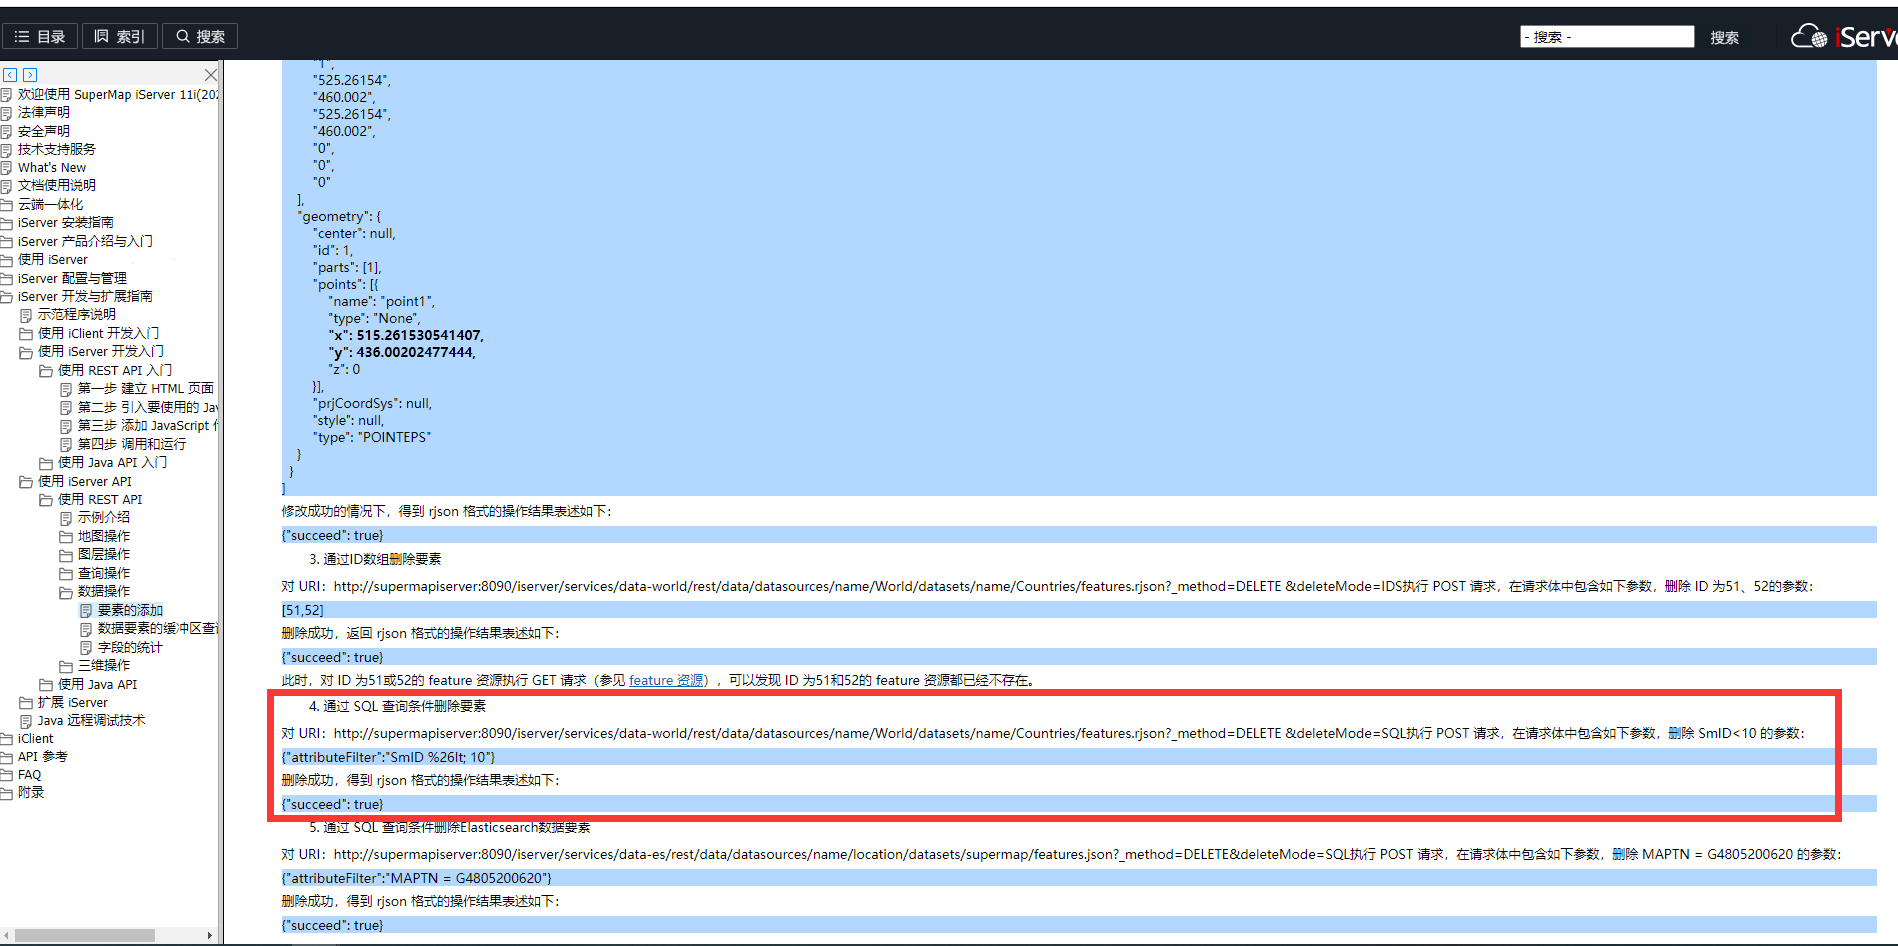1898x946 pixels.
Task: Expand the 地图操作 folder
Action: click(66, 537)
